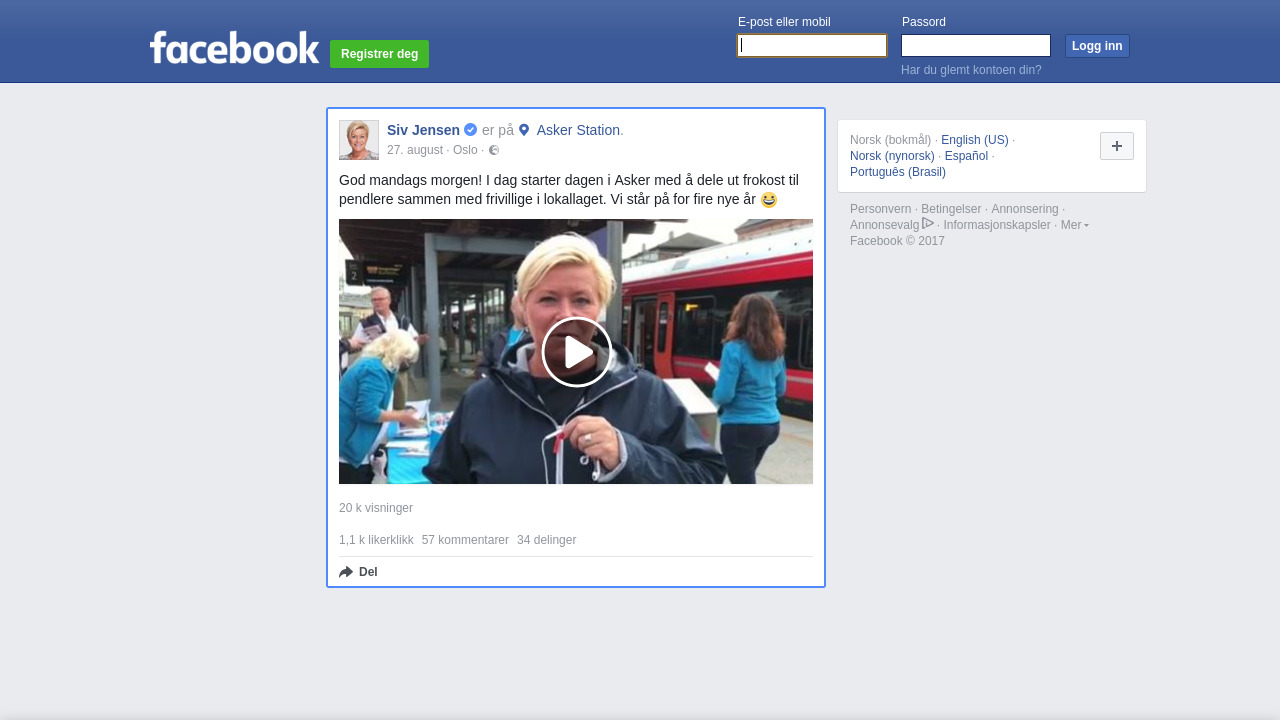Focus the E-post eller mobil field
This screenshot has height=720, width=1280.
tap(812, 46)
